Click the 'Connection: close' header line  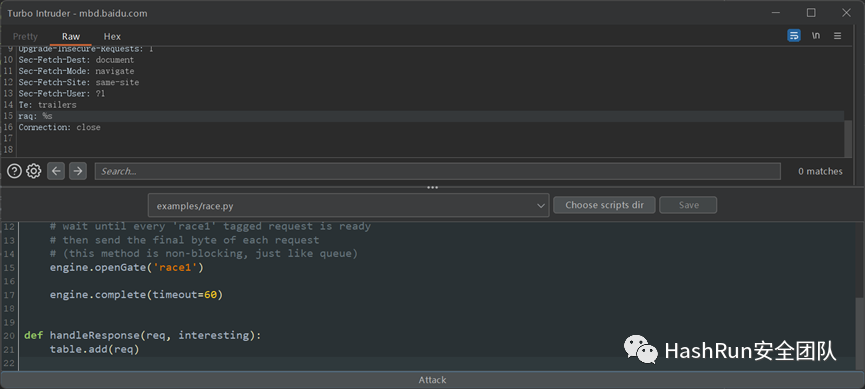(60, 127)
